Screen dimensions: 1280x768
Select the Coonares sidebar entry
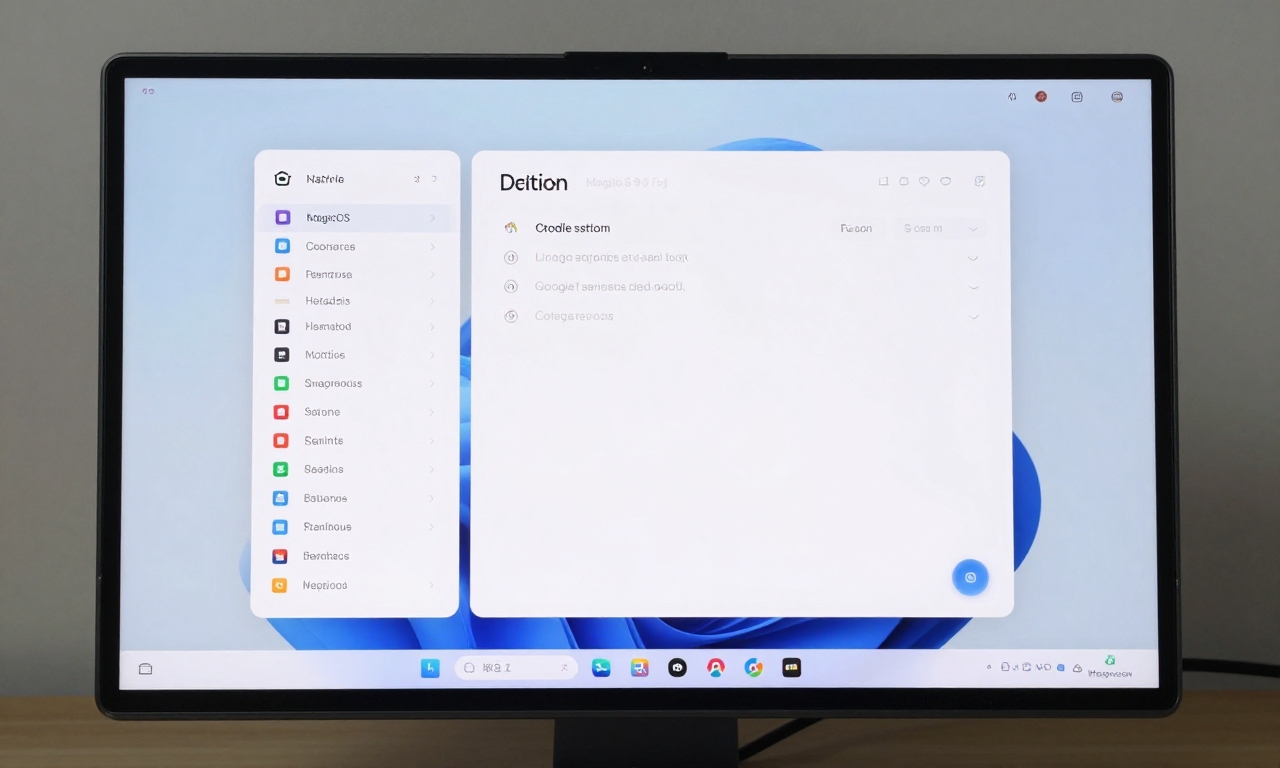click(330, 246)
